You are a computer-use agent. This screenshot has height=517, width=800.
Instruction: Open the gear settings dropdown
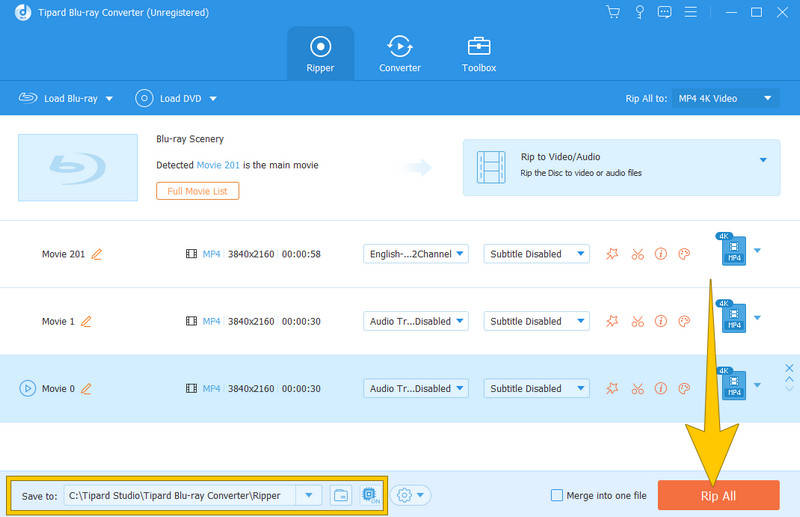[411, 495]
